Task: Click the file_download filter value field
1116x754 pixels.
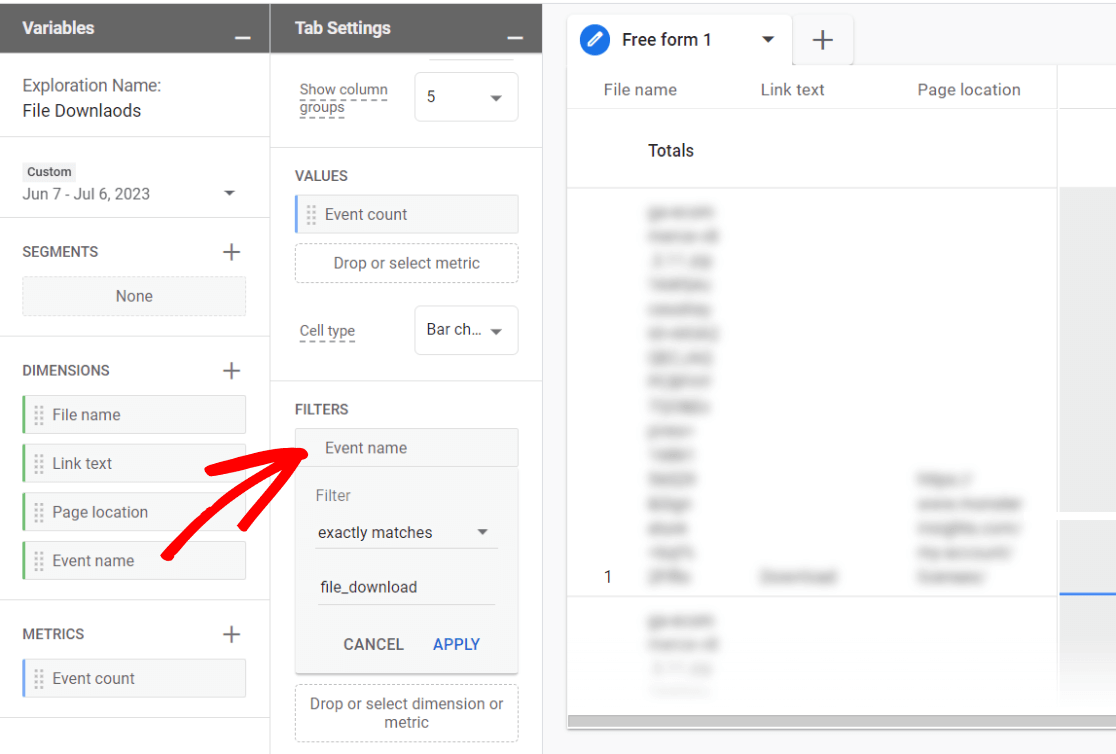Action: (404, 586)
